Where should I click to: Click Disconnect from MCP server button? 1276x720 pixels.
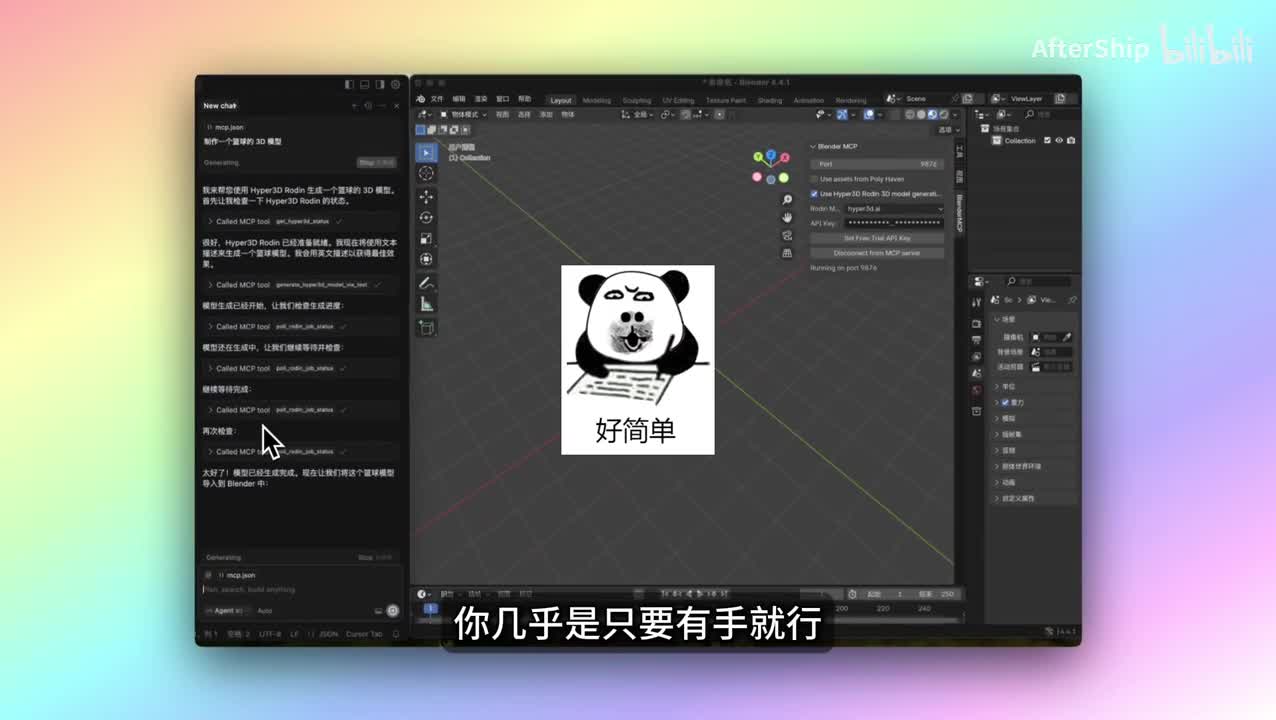(x=876, y=253)
